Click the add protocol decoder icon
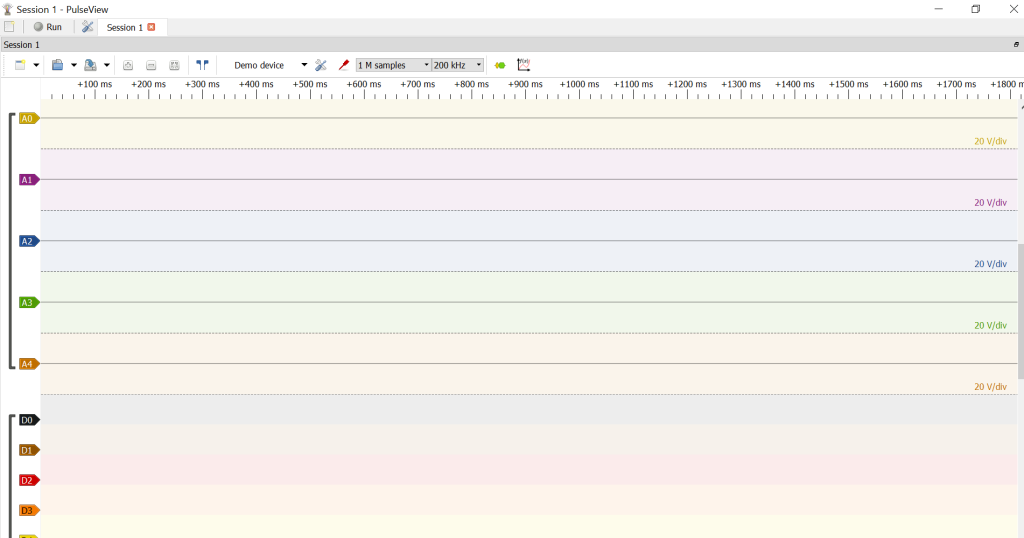Image resolution: width=1024 pixels, height=538 pixels. [500, 65]
